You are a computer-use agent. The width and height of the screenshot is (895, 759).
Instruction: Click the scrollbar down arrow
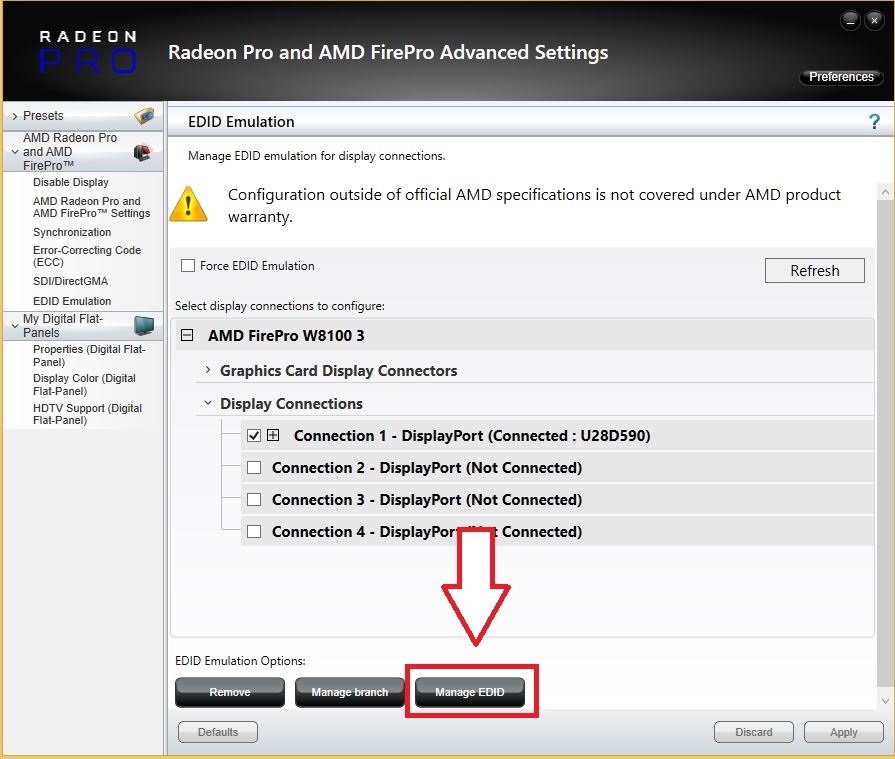click(885, 701)
